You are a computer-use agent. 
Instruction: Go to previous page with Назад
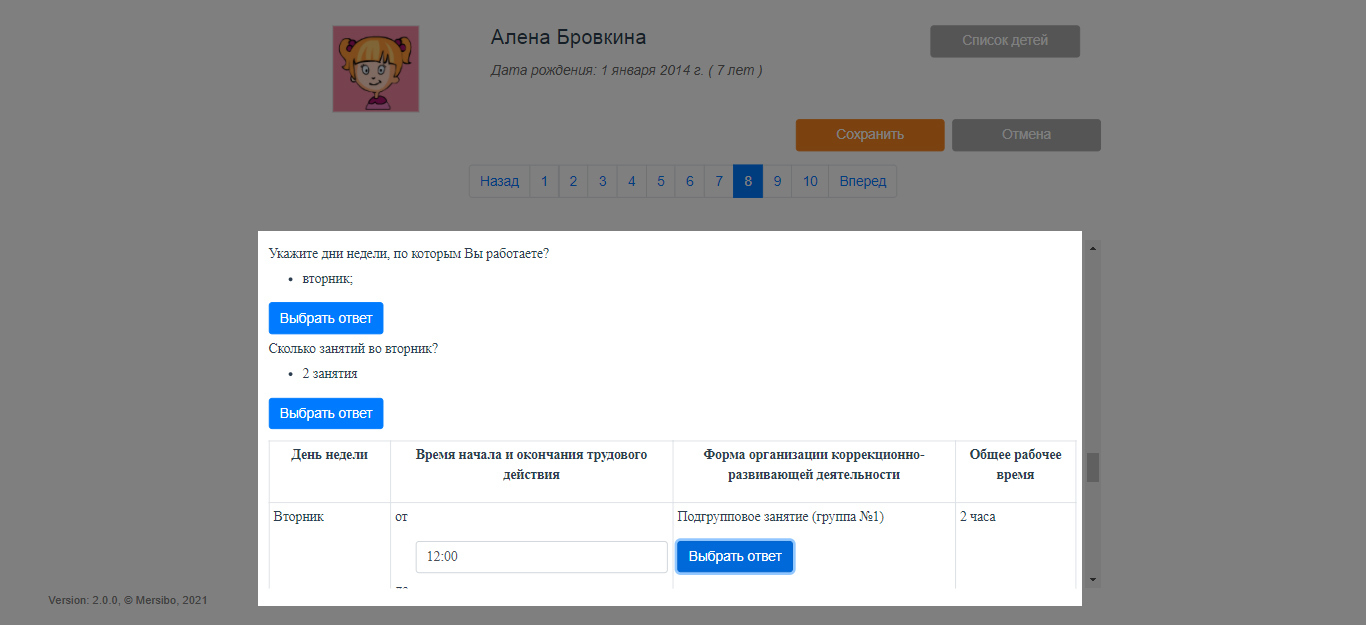point(499,181)
